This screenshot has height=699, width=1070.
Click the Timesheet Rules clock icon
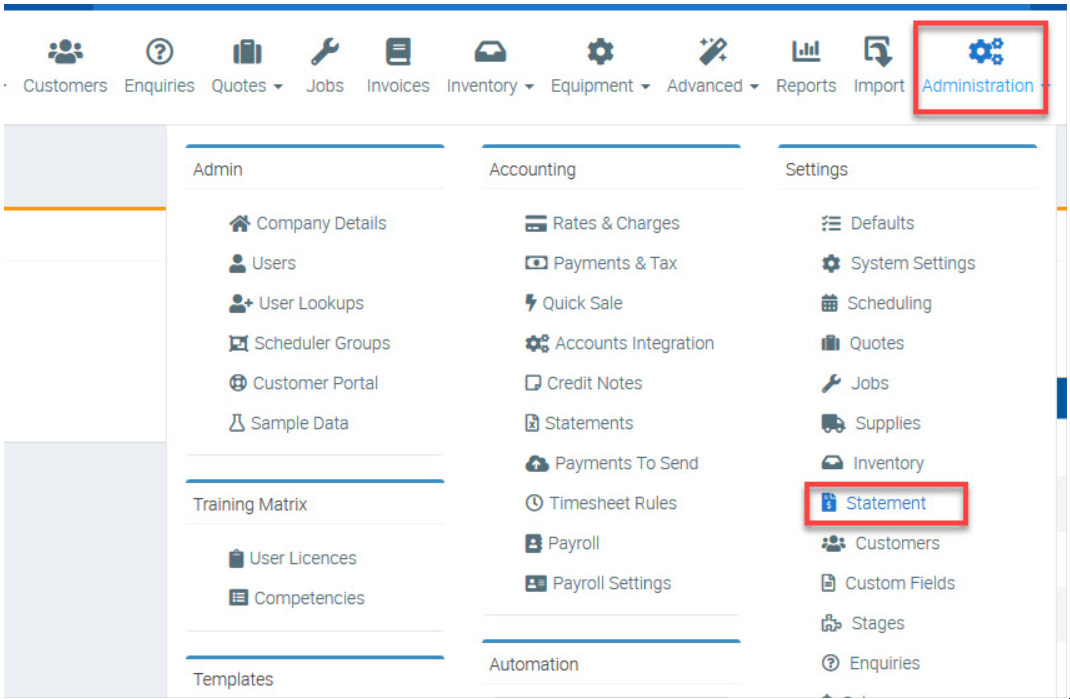tap(534, 503)
